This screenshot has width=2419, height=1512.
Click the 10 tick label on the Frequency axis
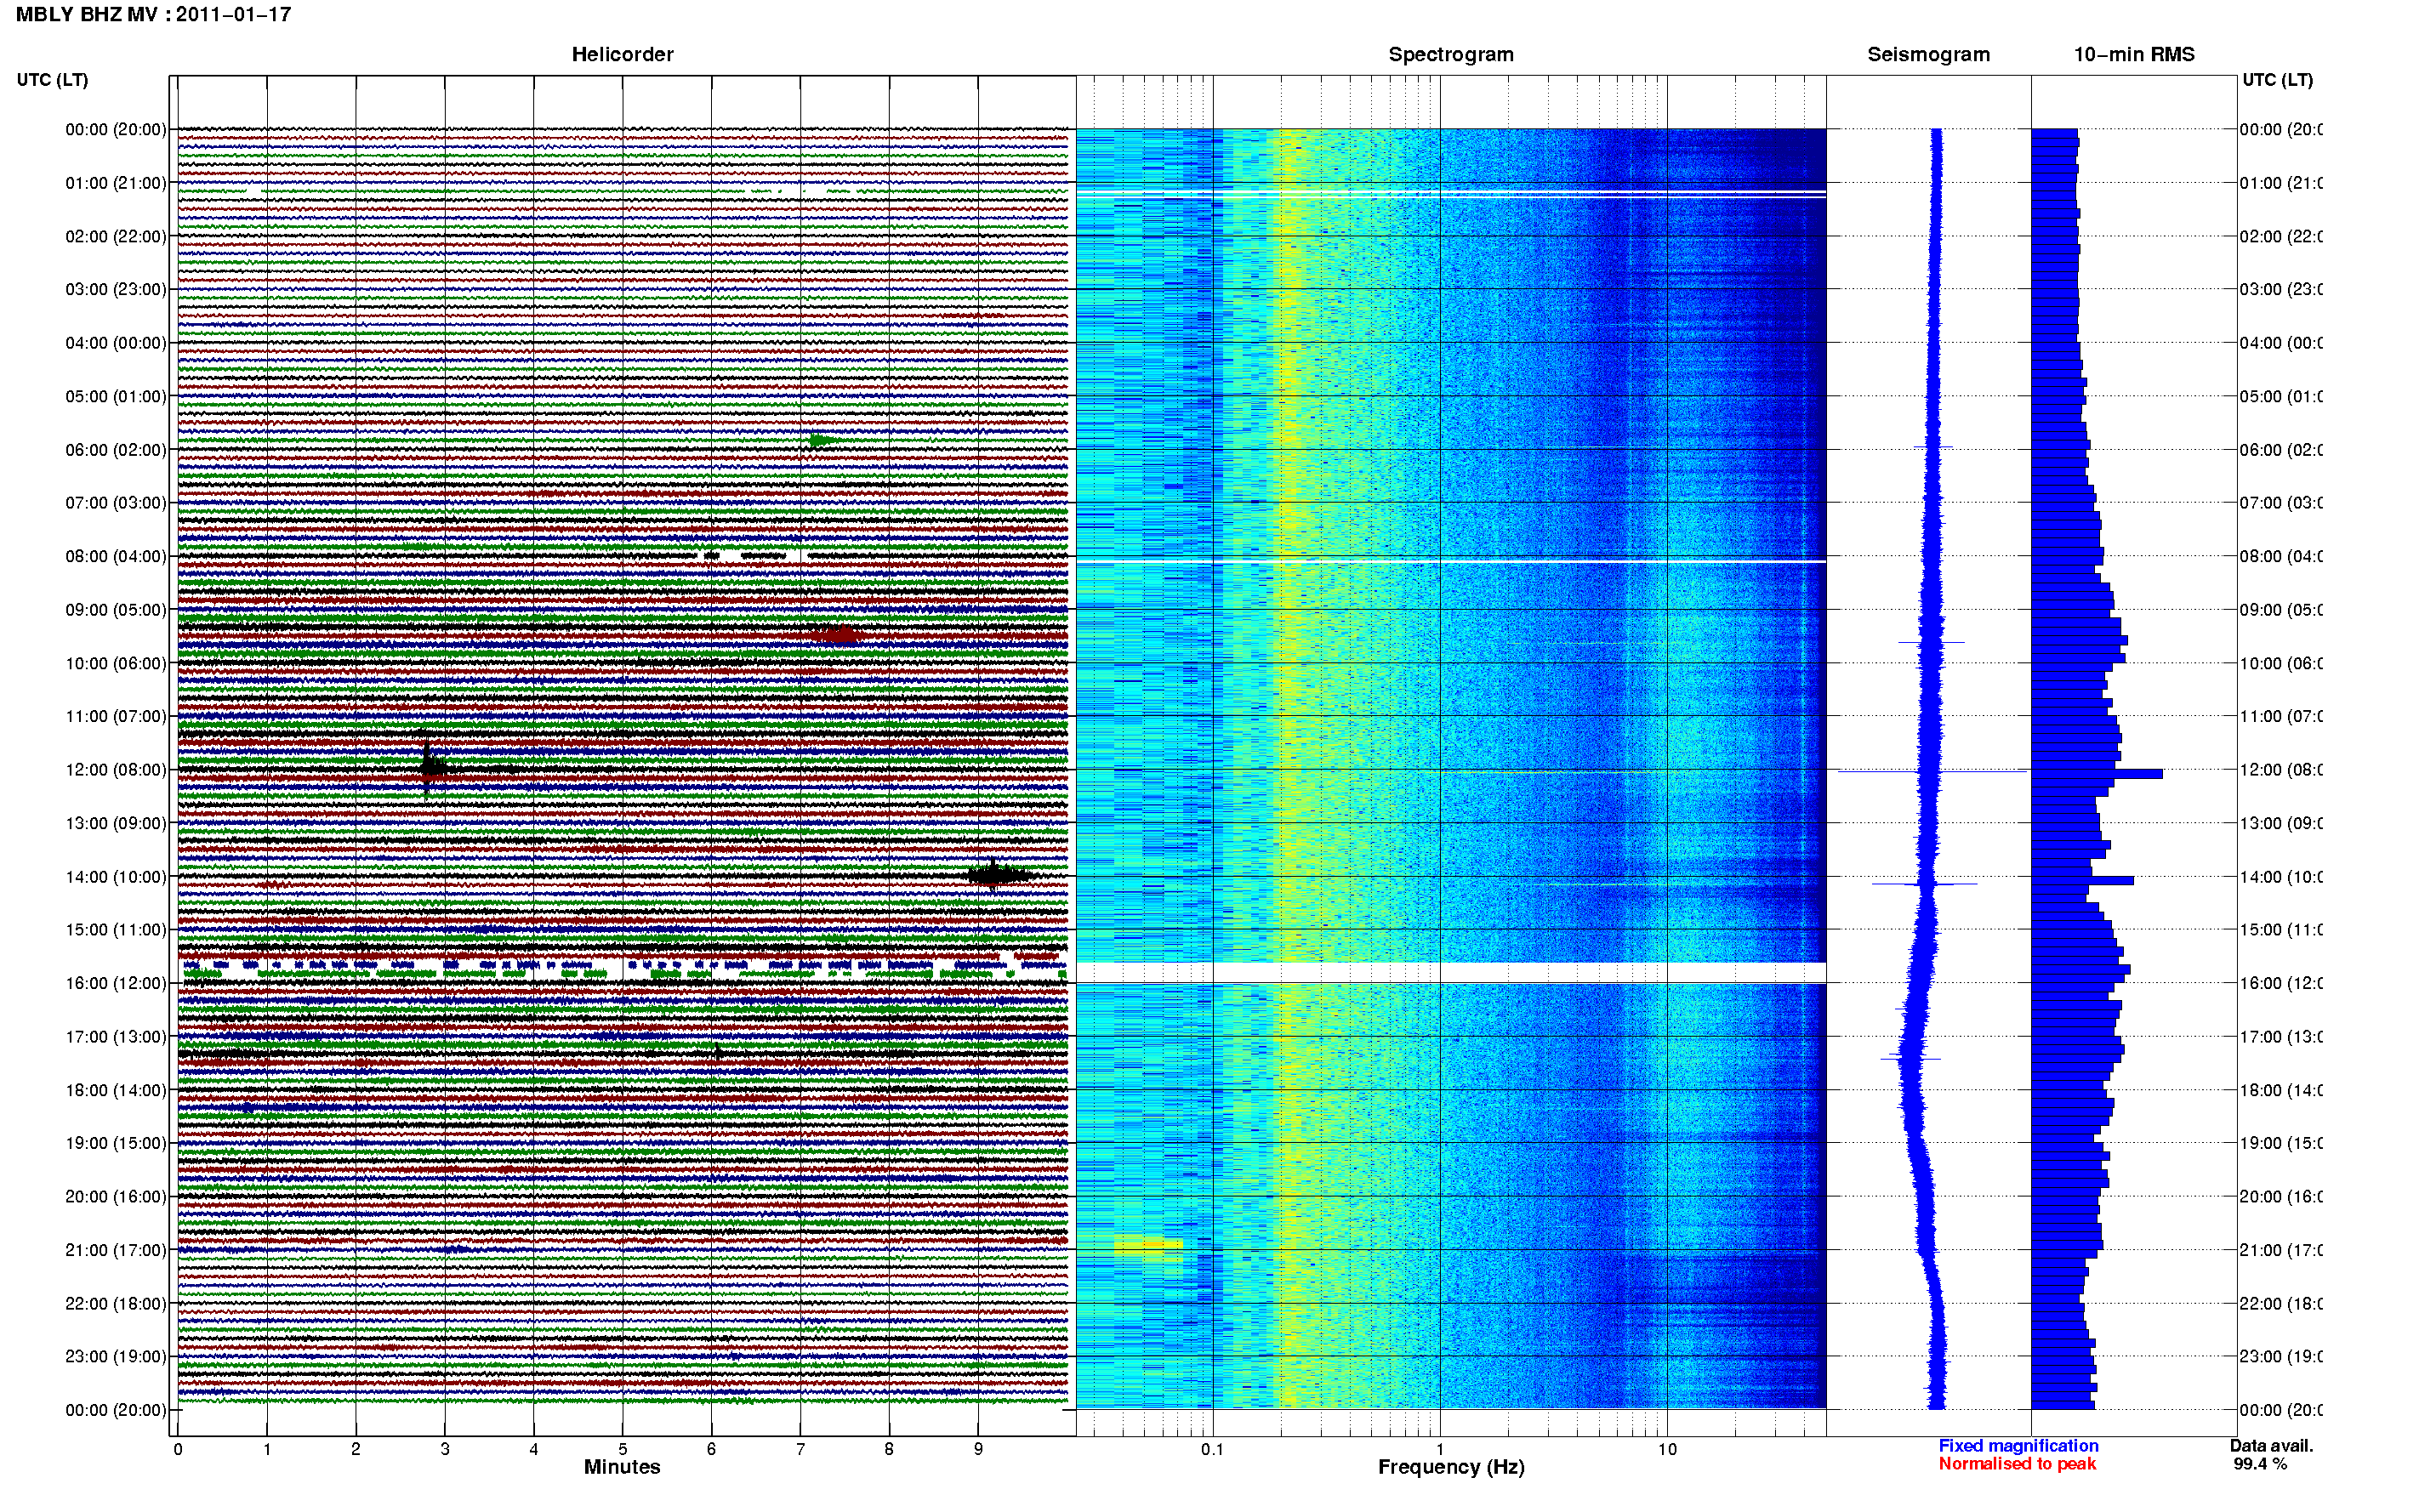point(1667,1449)
